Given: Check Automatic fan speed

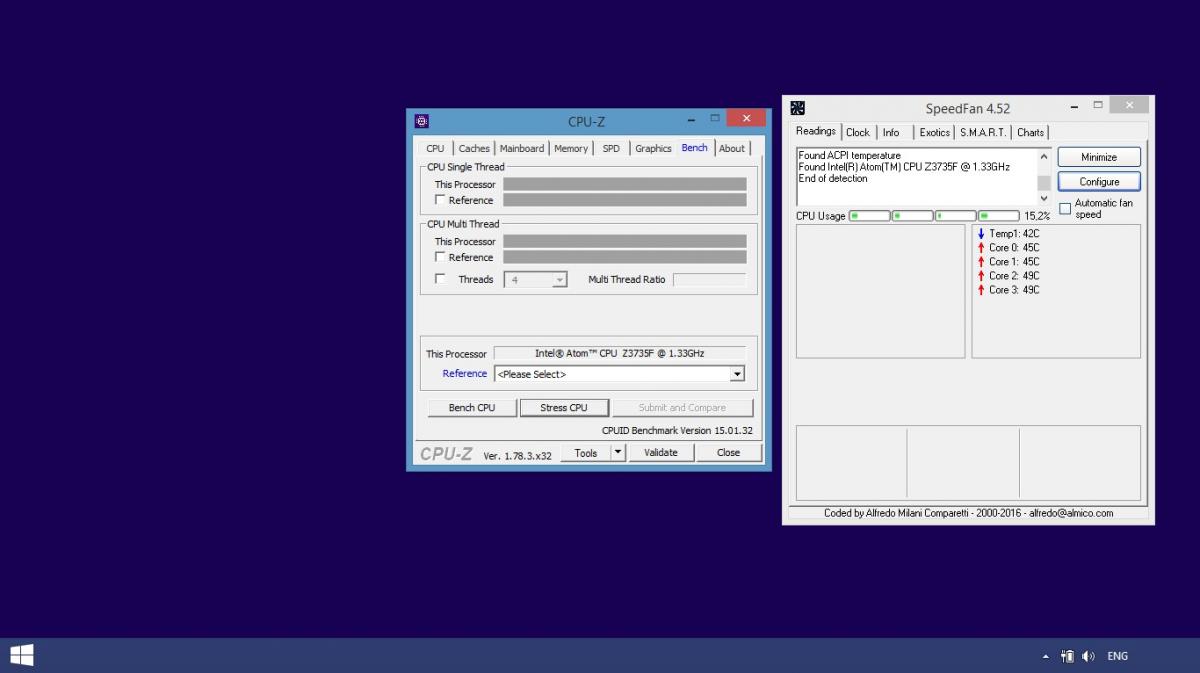Looking at the screenshot, I should coord(1065,209).
